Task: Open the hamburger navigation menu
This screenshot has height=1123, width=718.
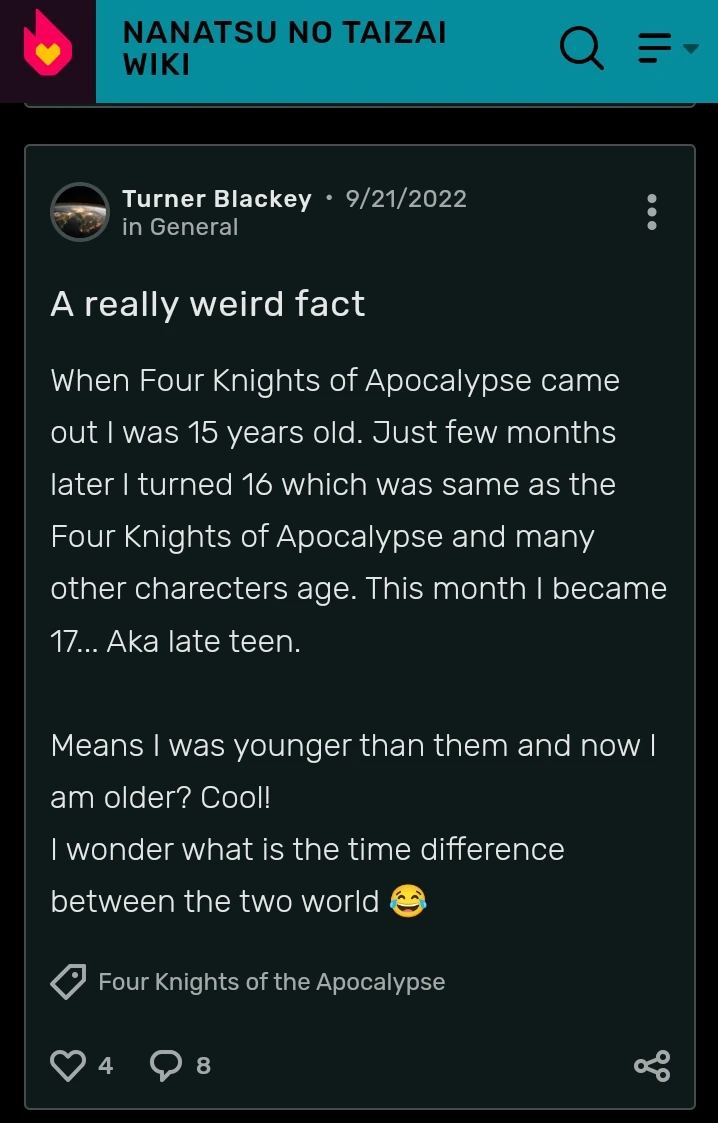Action: (x=654, y=47)
